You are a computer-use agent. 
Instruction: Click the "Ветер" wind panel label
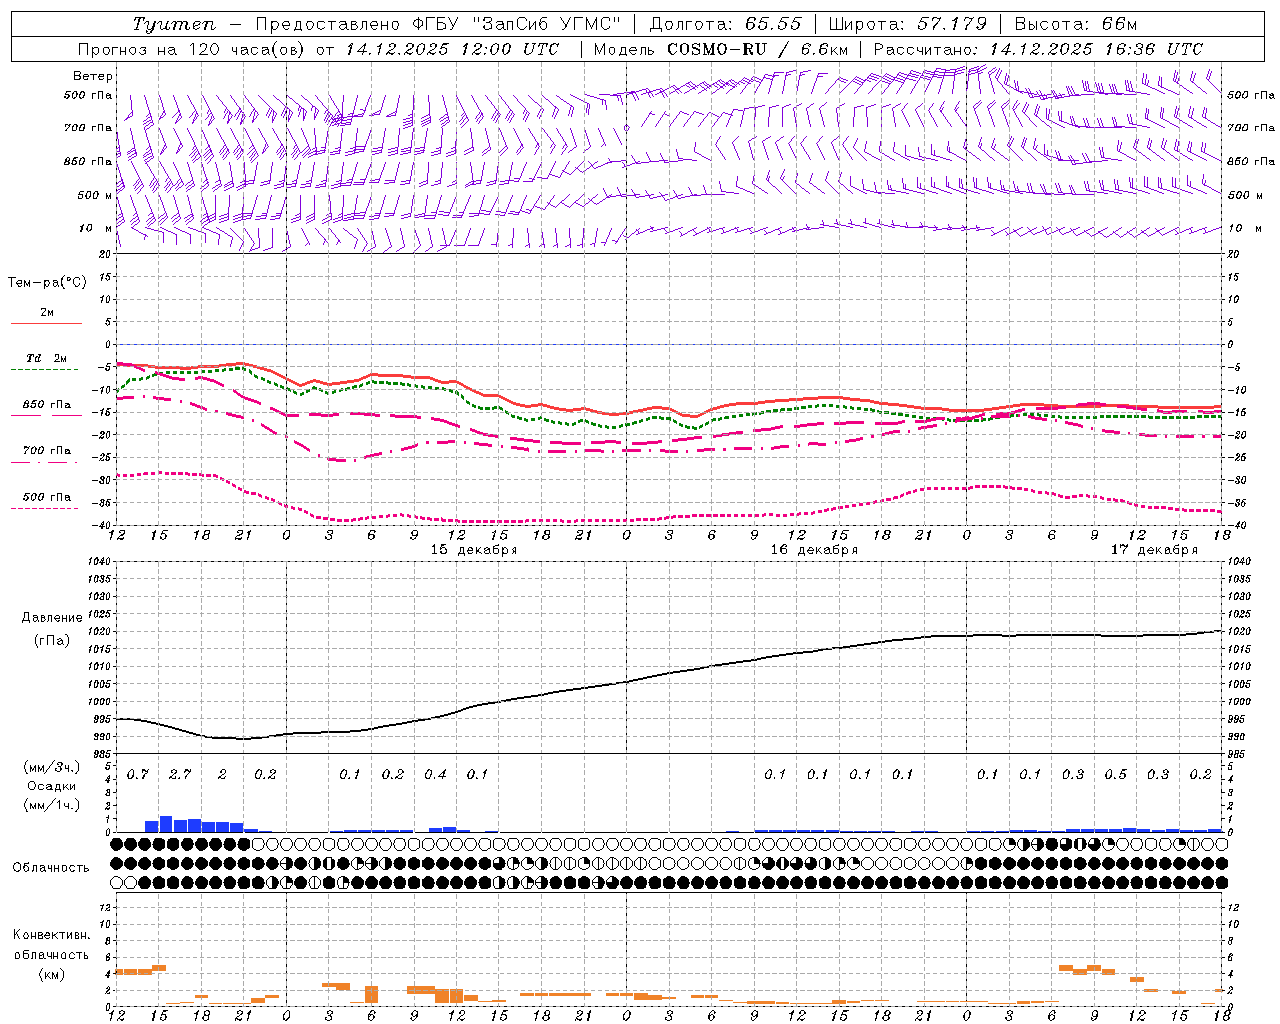point(93,76)
